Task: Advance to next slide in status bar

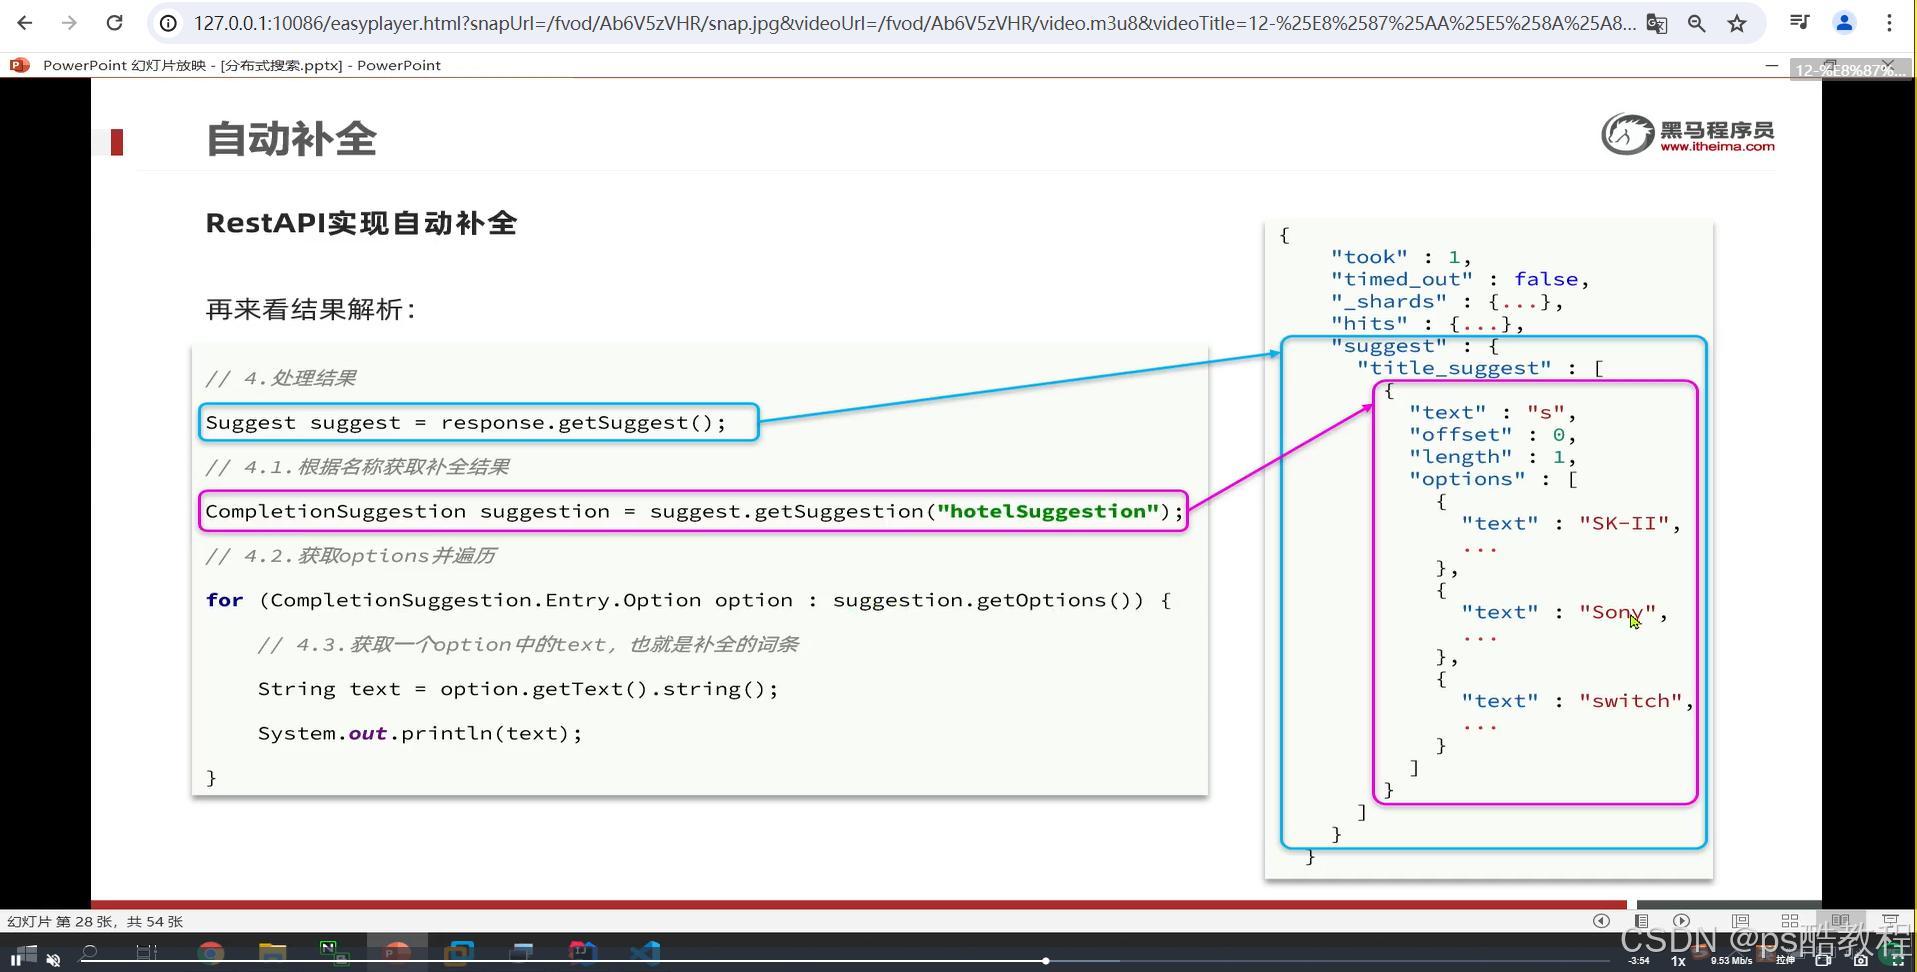Action: (1682, 921)
